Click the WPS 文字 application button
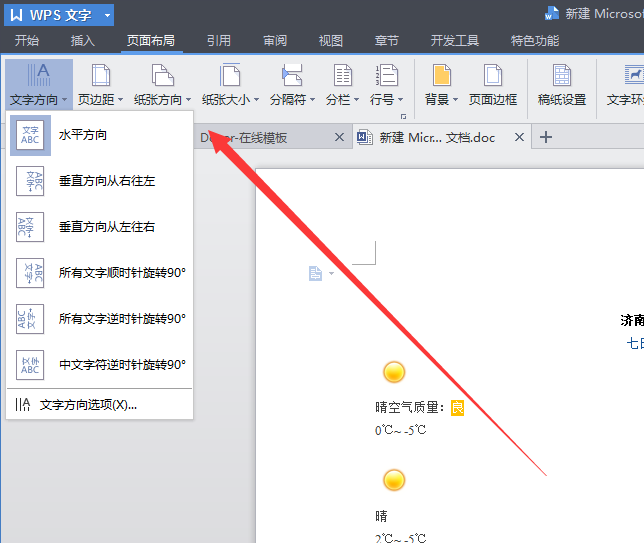Screen dimensions: 644x543 (59, 15)
